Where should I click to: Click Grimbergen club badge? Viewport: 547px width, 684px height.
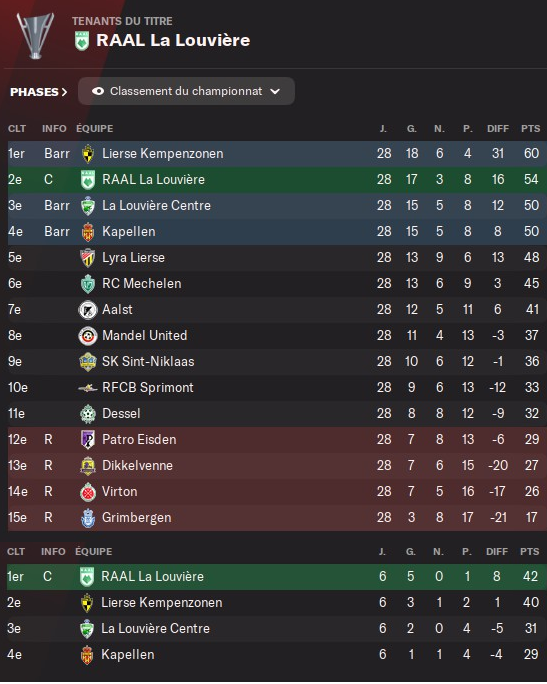point(88,518)
